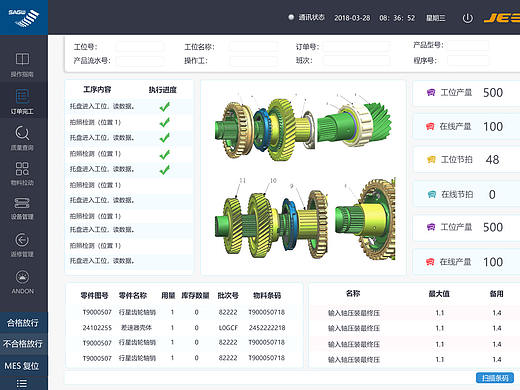This screenshot has height=390, width=520.
Task: Click the JEE logo in header
Action: click(502, 18)
